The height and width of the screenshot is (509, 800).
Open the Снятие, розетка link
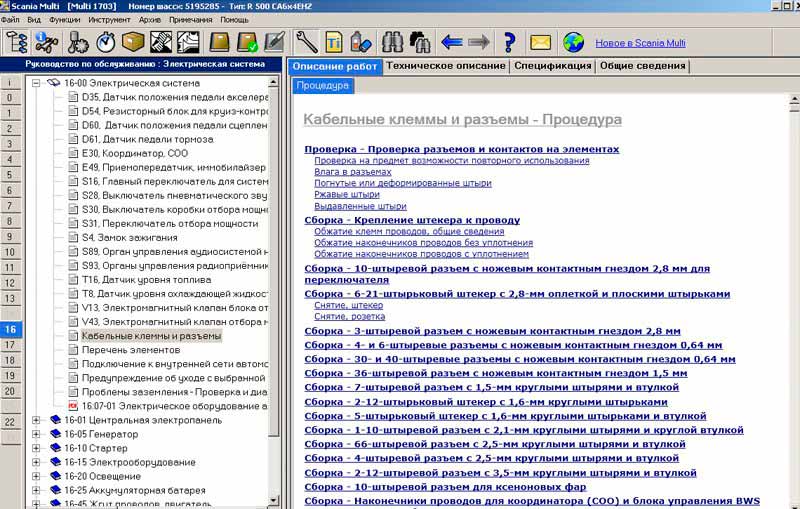coord(349,317)
